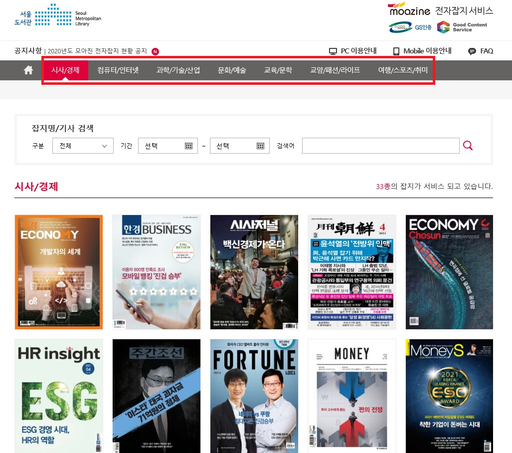This screenshot has width=512, height=453.
Task: Open 月刊朝鮮 magazine cover
Action: click(352, 272)
